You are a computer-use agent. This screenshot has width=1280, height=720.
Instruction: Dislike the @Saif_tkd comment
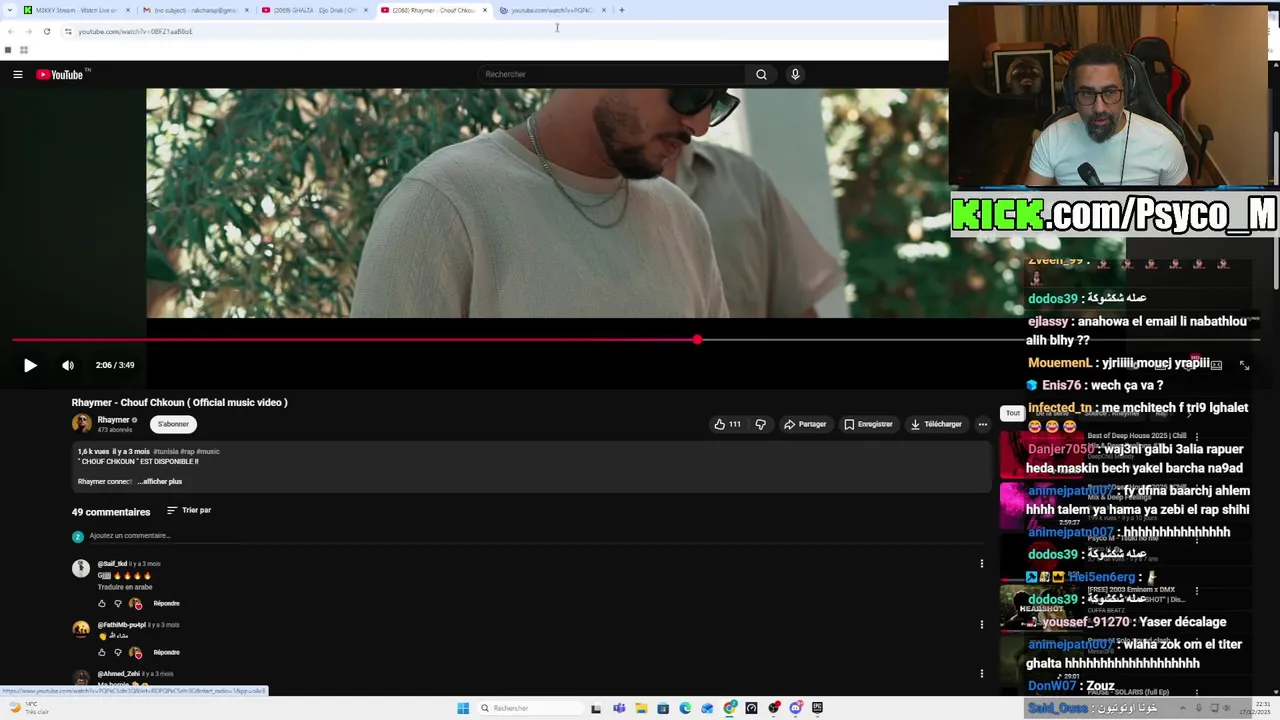click(118, 604)
